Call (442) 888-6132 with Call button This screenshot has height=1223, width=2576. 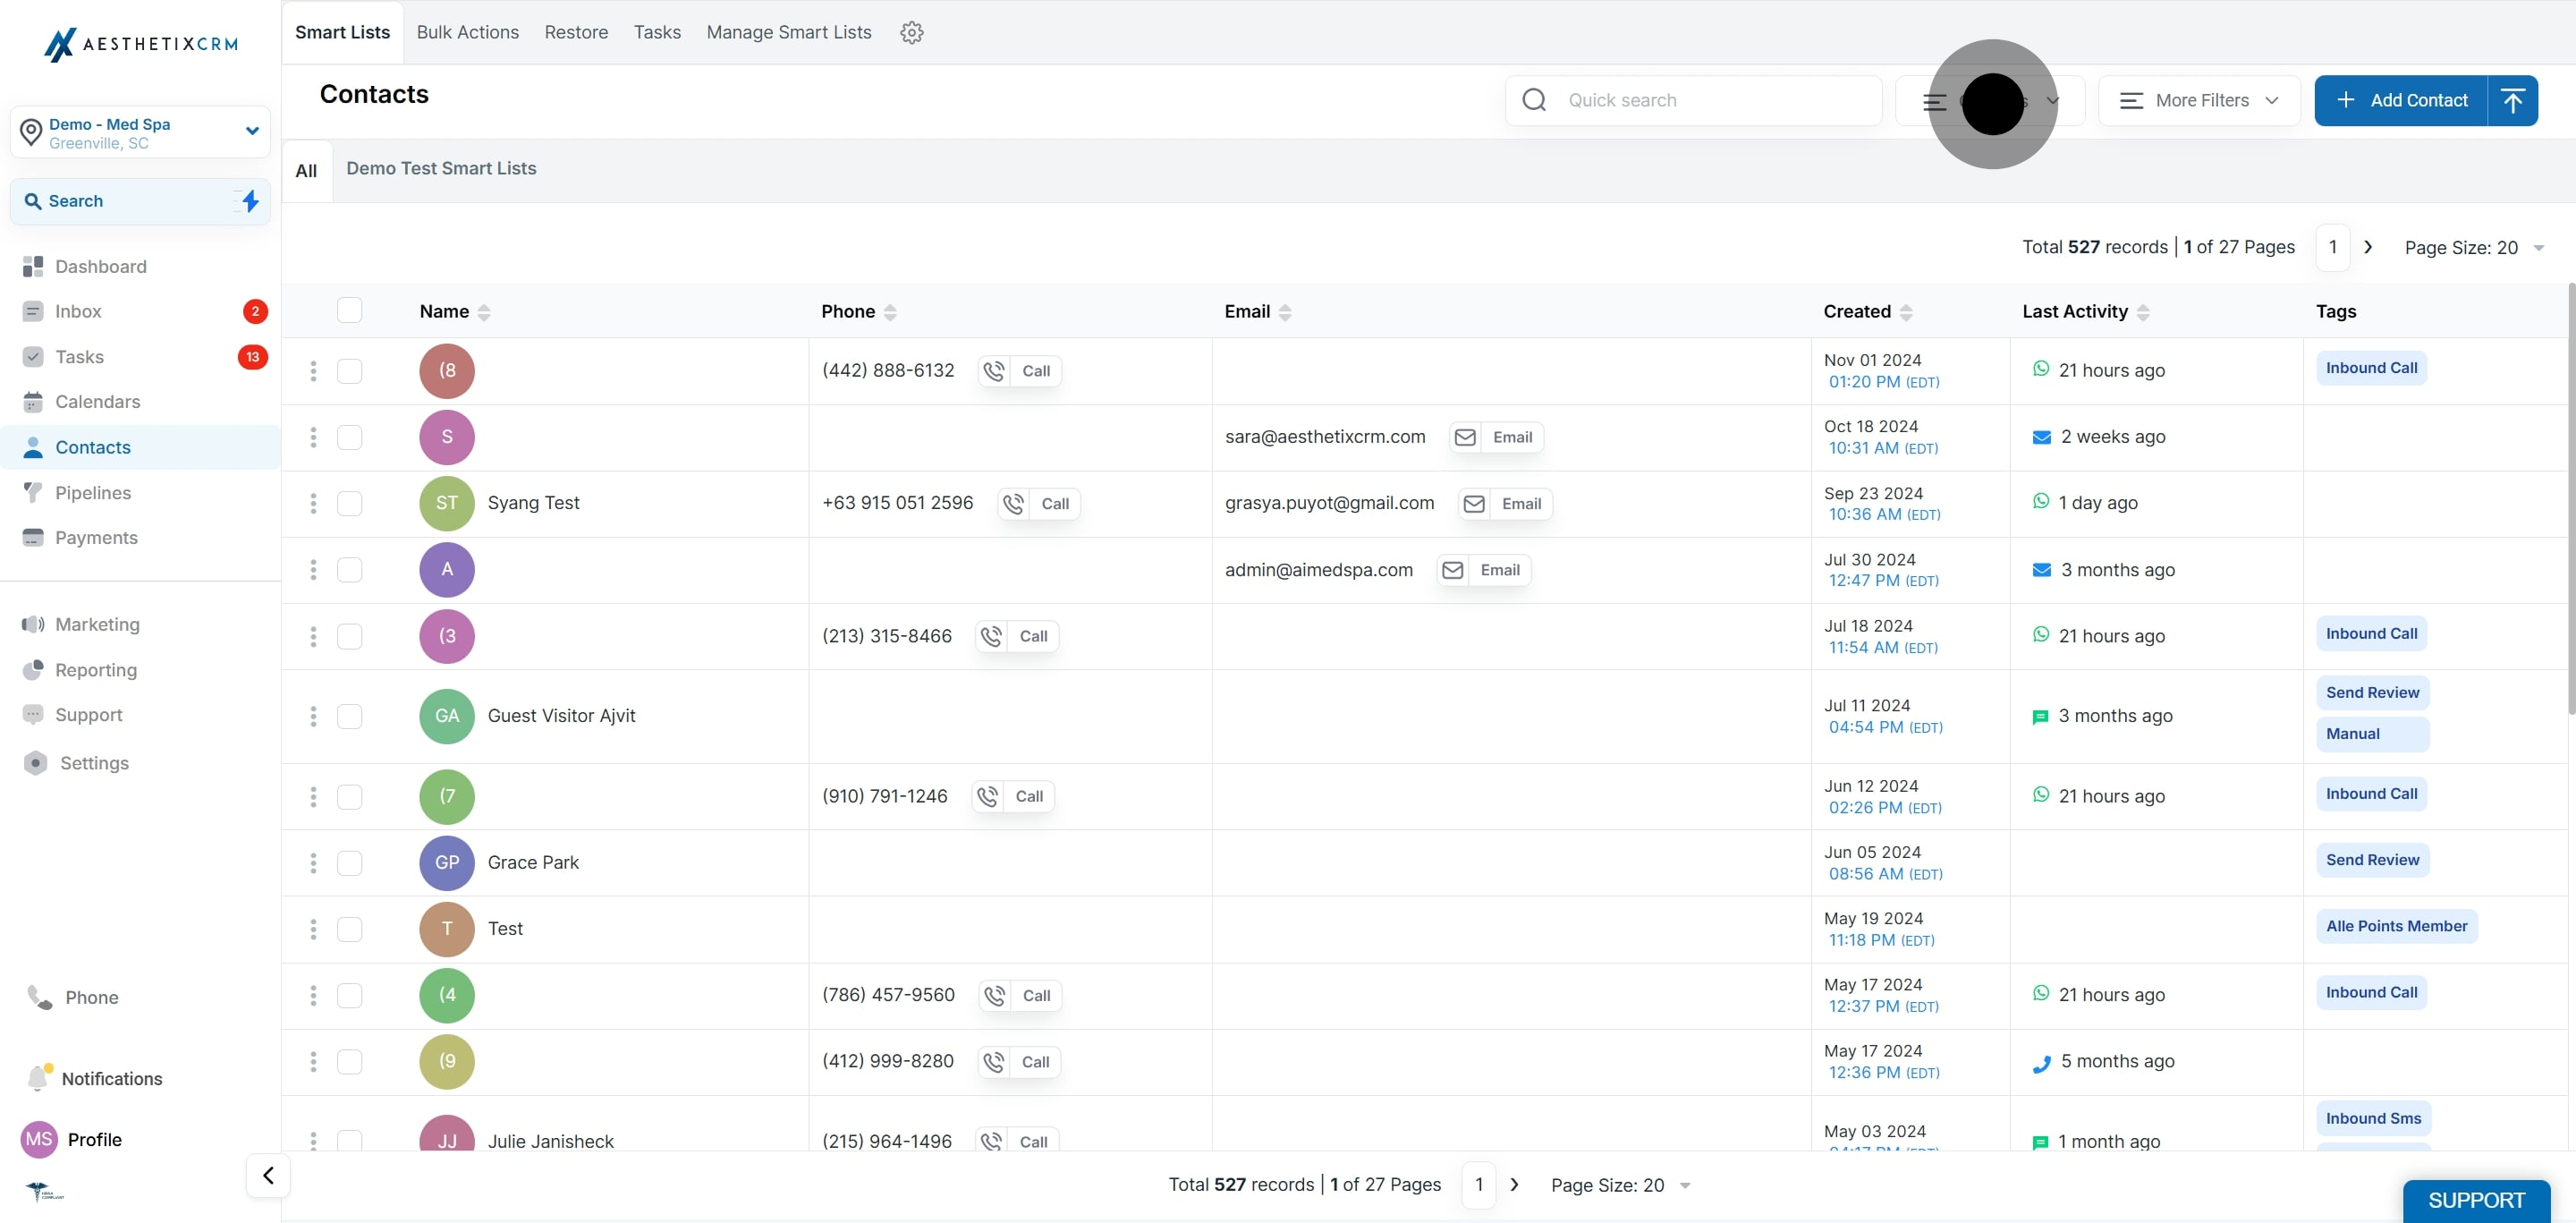(1020, 371)
